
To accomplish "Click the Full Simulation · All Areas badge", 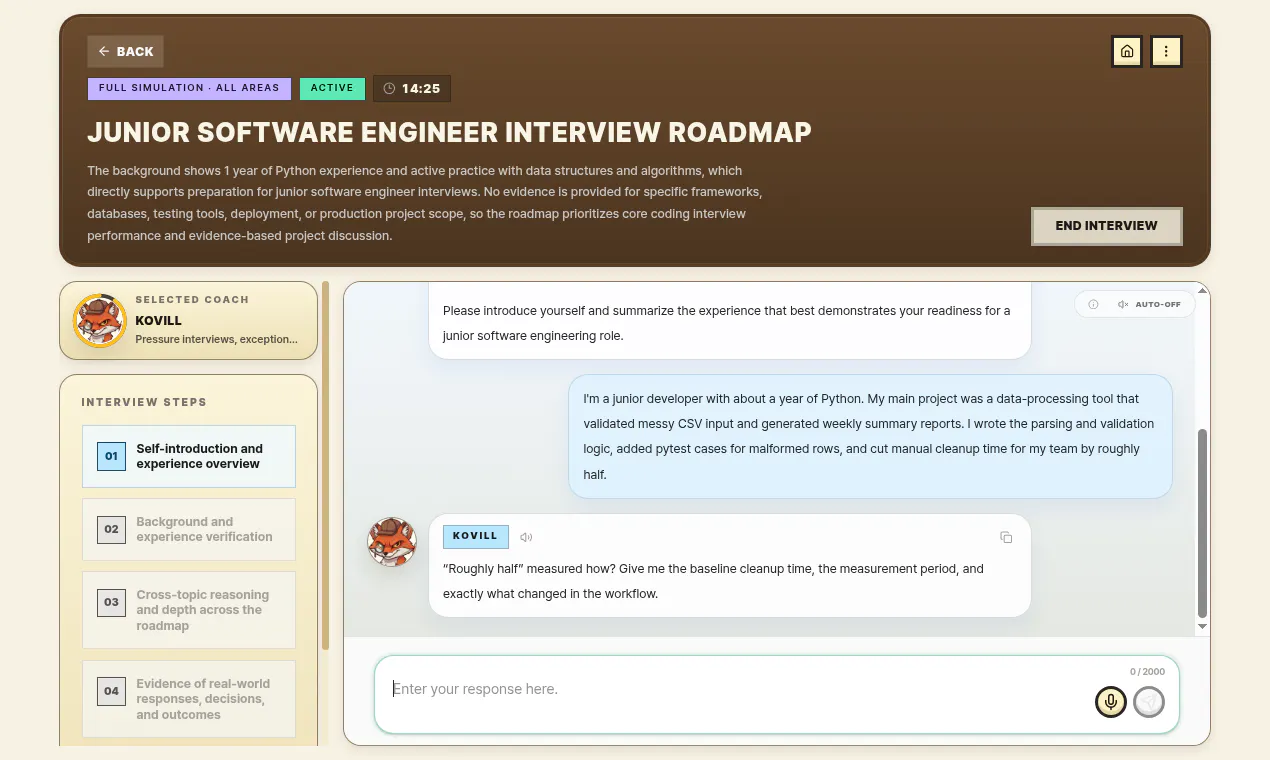I will 189,88.
